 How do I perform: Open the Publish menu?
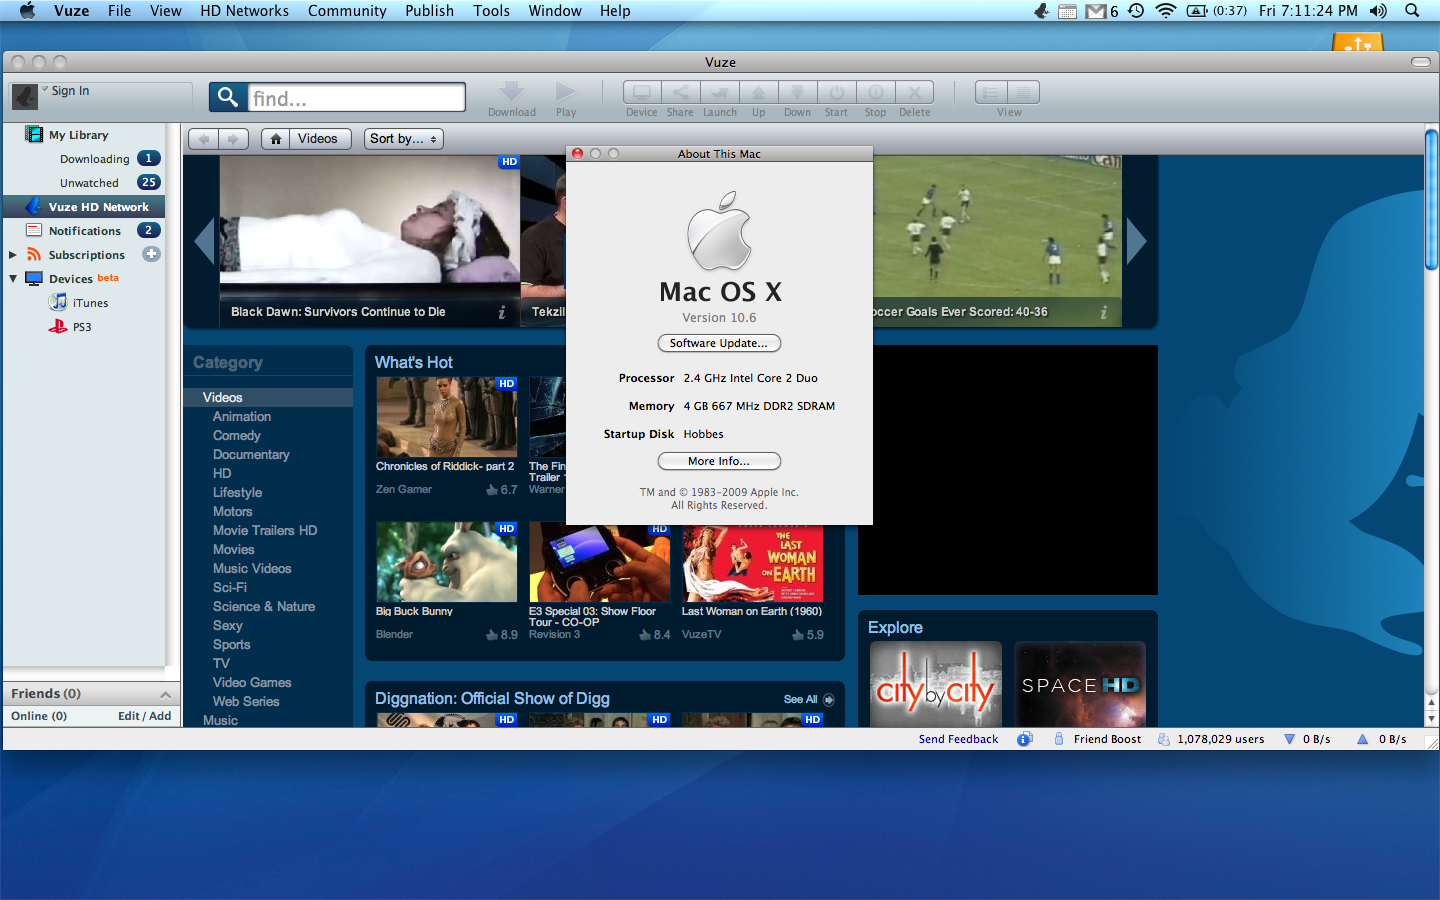429,11
